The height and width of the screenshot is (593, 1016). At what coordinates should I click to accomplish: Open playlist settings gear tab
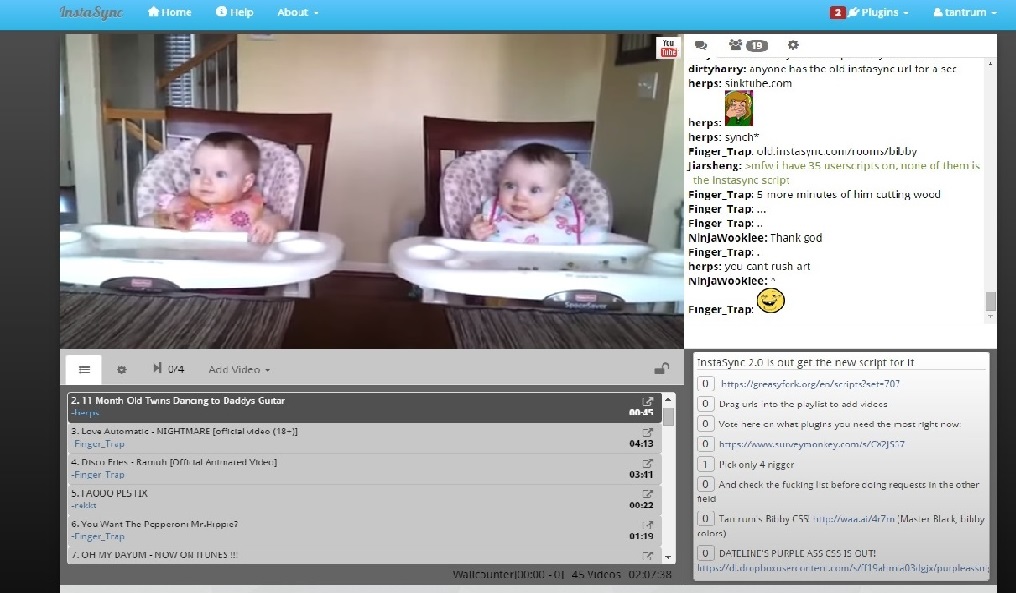click(121, 369)
